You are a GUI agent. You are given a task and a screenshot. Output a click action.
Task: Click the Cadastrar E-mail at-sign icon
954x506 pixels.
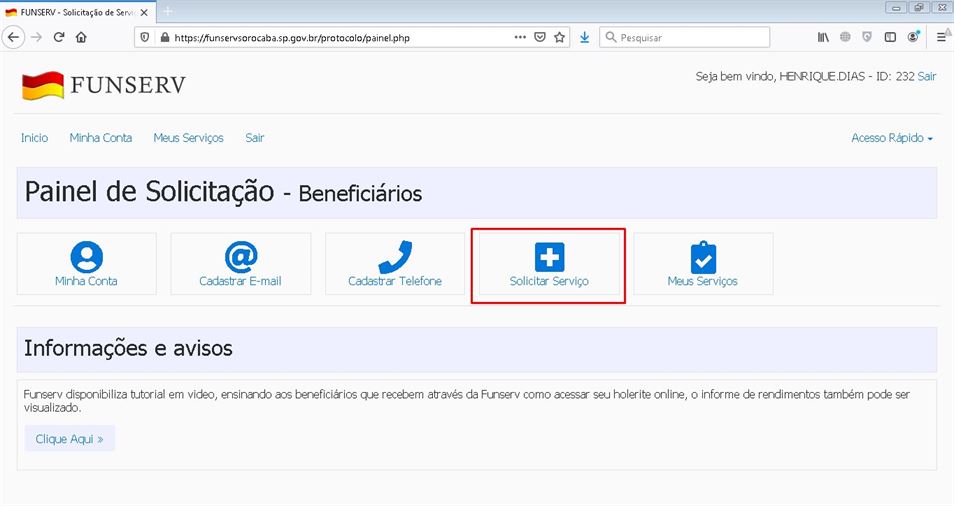coord(240,257)
